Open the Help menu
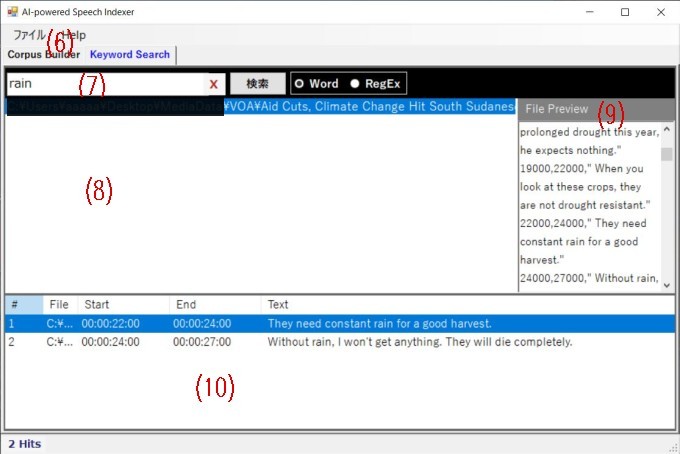 point(74,35)
